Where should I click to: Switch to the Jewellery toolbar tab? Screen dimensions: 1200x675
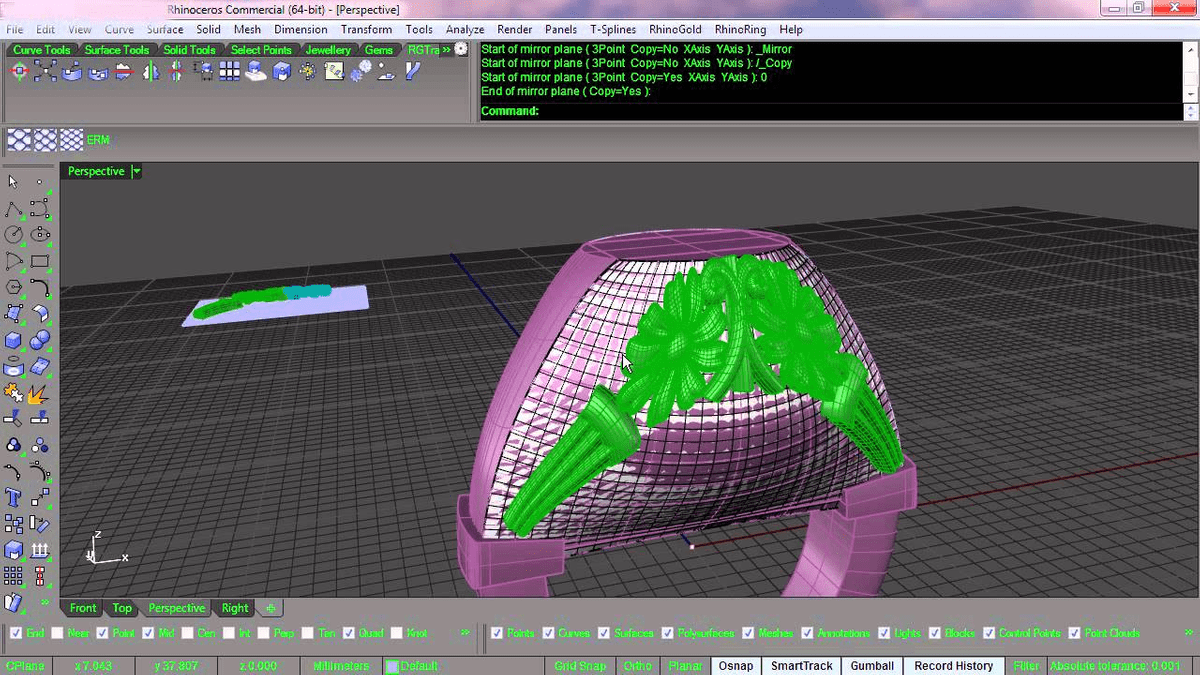[328, 50]
